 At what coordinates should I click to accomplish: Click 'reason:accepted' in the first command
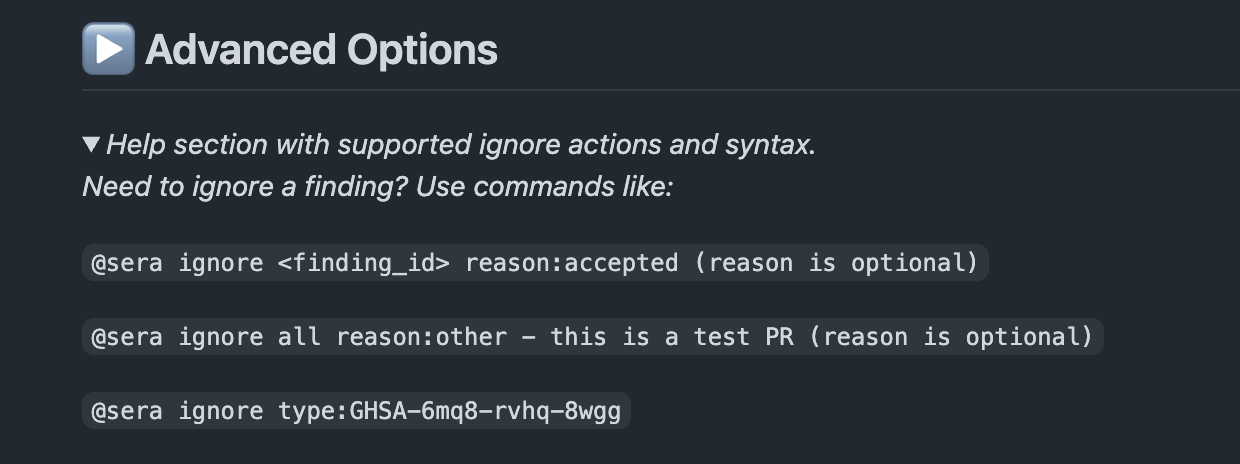[572, 263]
